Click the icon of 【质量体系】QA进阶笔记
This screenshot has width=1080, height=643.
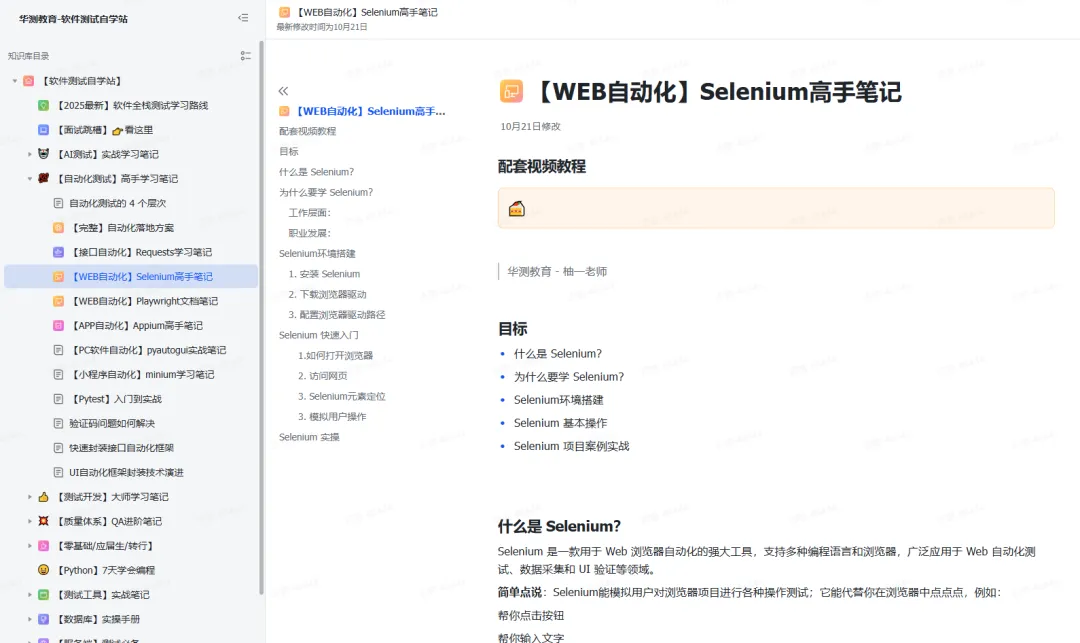click(43, 520)
